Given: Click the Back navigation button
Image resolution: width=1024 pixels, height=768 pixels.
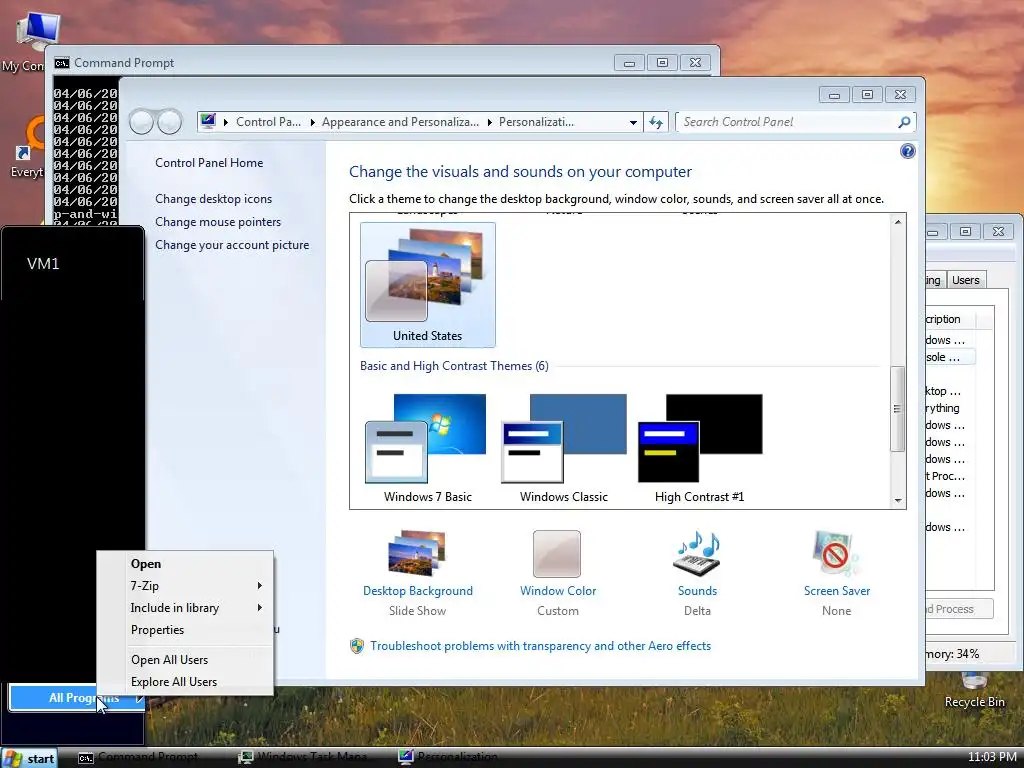Looking at the screenshot, I should click(x=141, y=122).
